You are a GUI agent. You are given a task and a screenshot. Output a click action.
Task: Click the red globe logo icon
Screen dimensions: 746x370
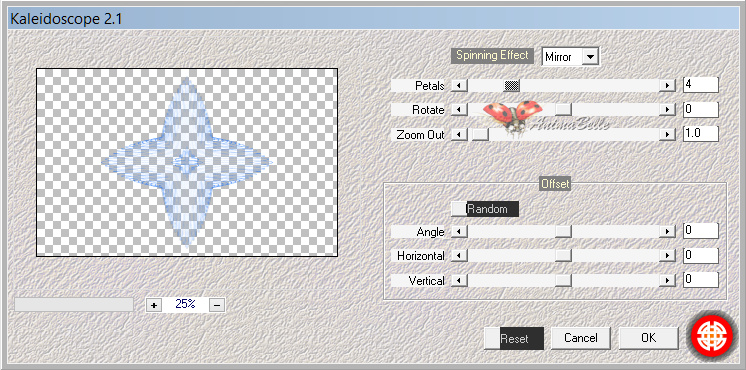pyautogui.click(x=711, y=337)
